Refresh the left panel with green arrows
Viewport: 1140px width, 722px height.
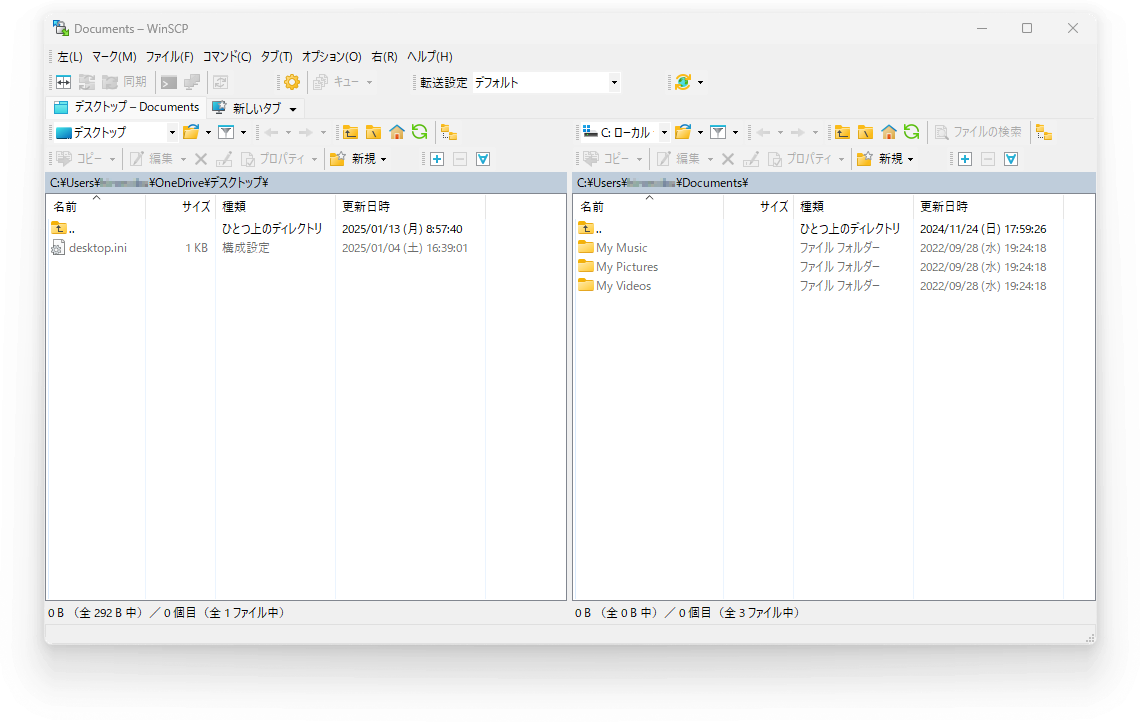point(420,132)
